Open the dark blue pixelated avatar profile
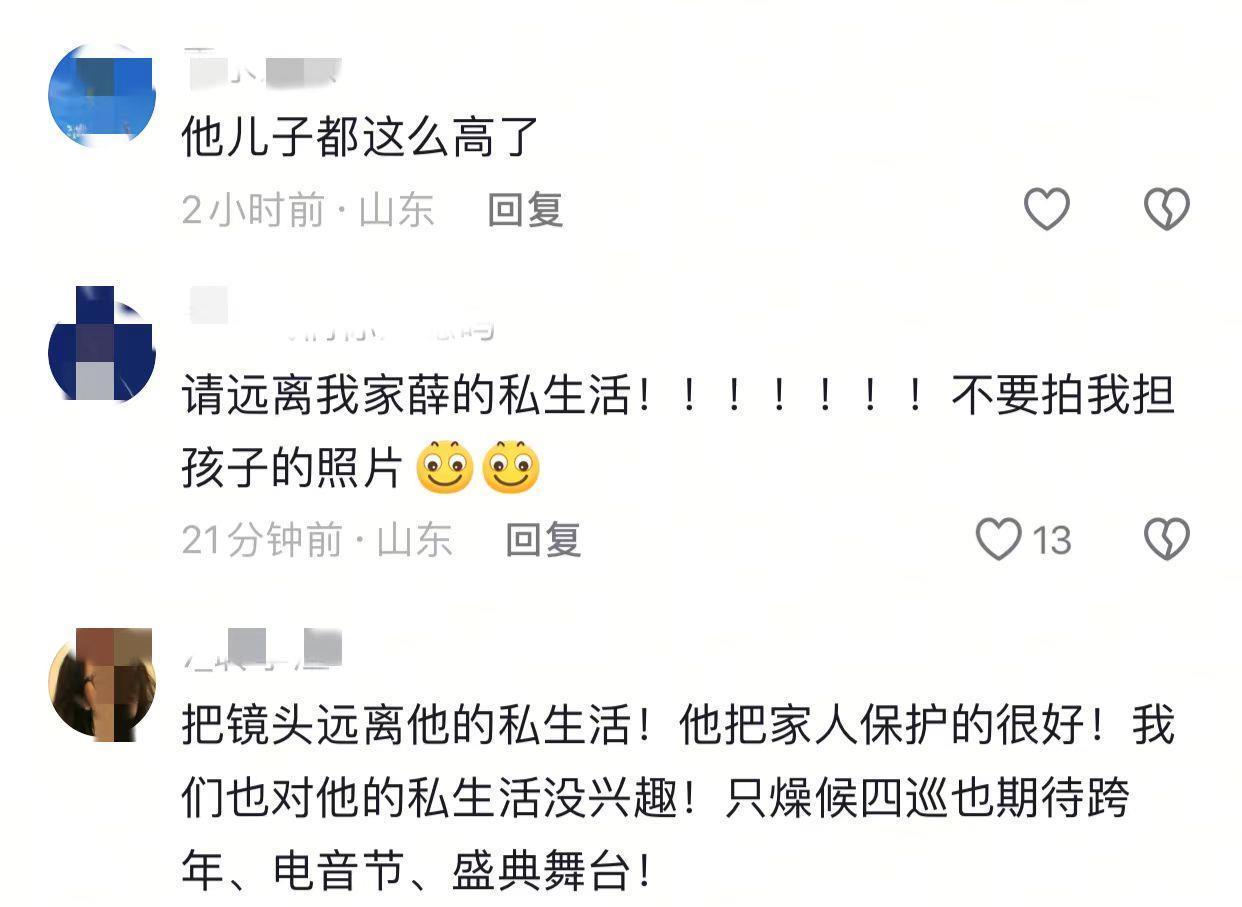The image size is (1242, 907). [102, 343]
